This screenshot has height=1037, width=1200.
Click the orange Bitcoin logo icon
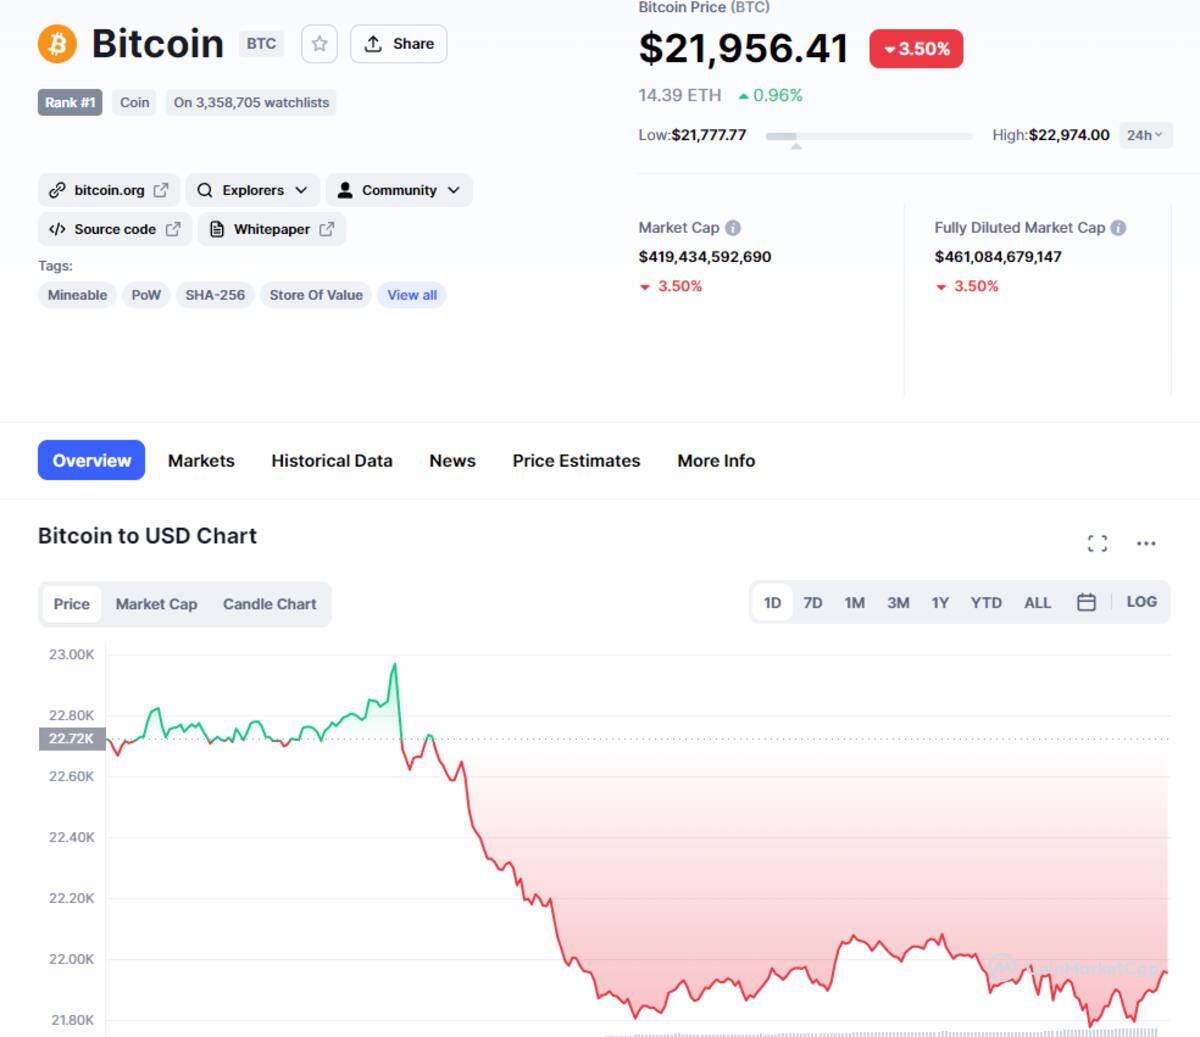coord(57,44)
